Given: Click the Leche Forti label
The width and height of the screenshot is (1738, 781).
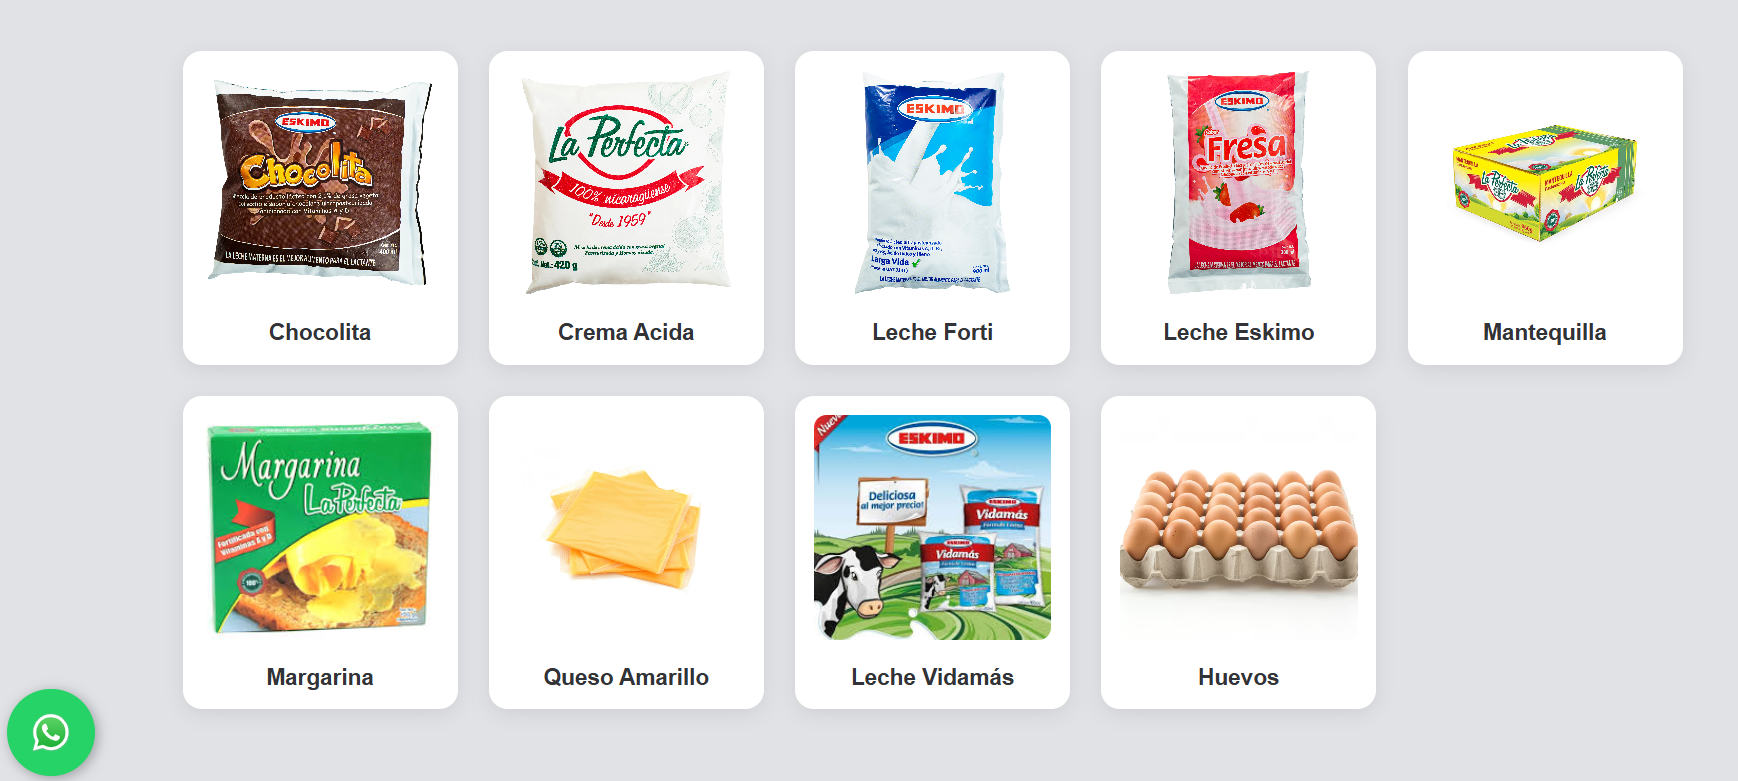Looking at the screenshot, I should click(932, 332).
